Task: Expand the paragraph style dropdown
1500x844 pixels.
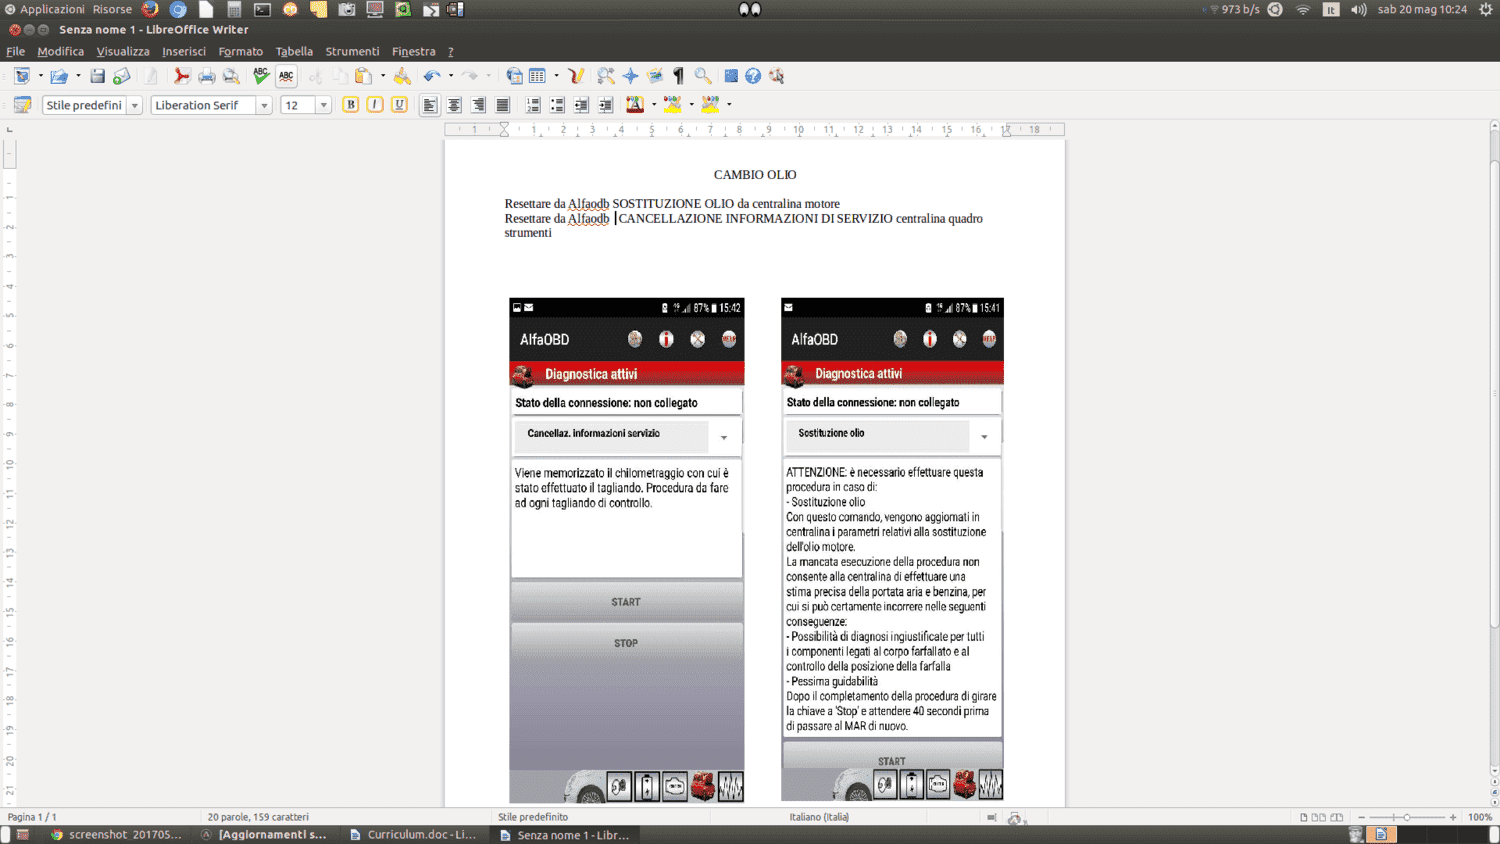Action: coord(134,105)
